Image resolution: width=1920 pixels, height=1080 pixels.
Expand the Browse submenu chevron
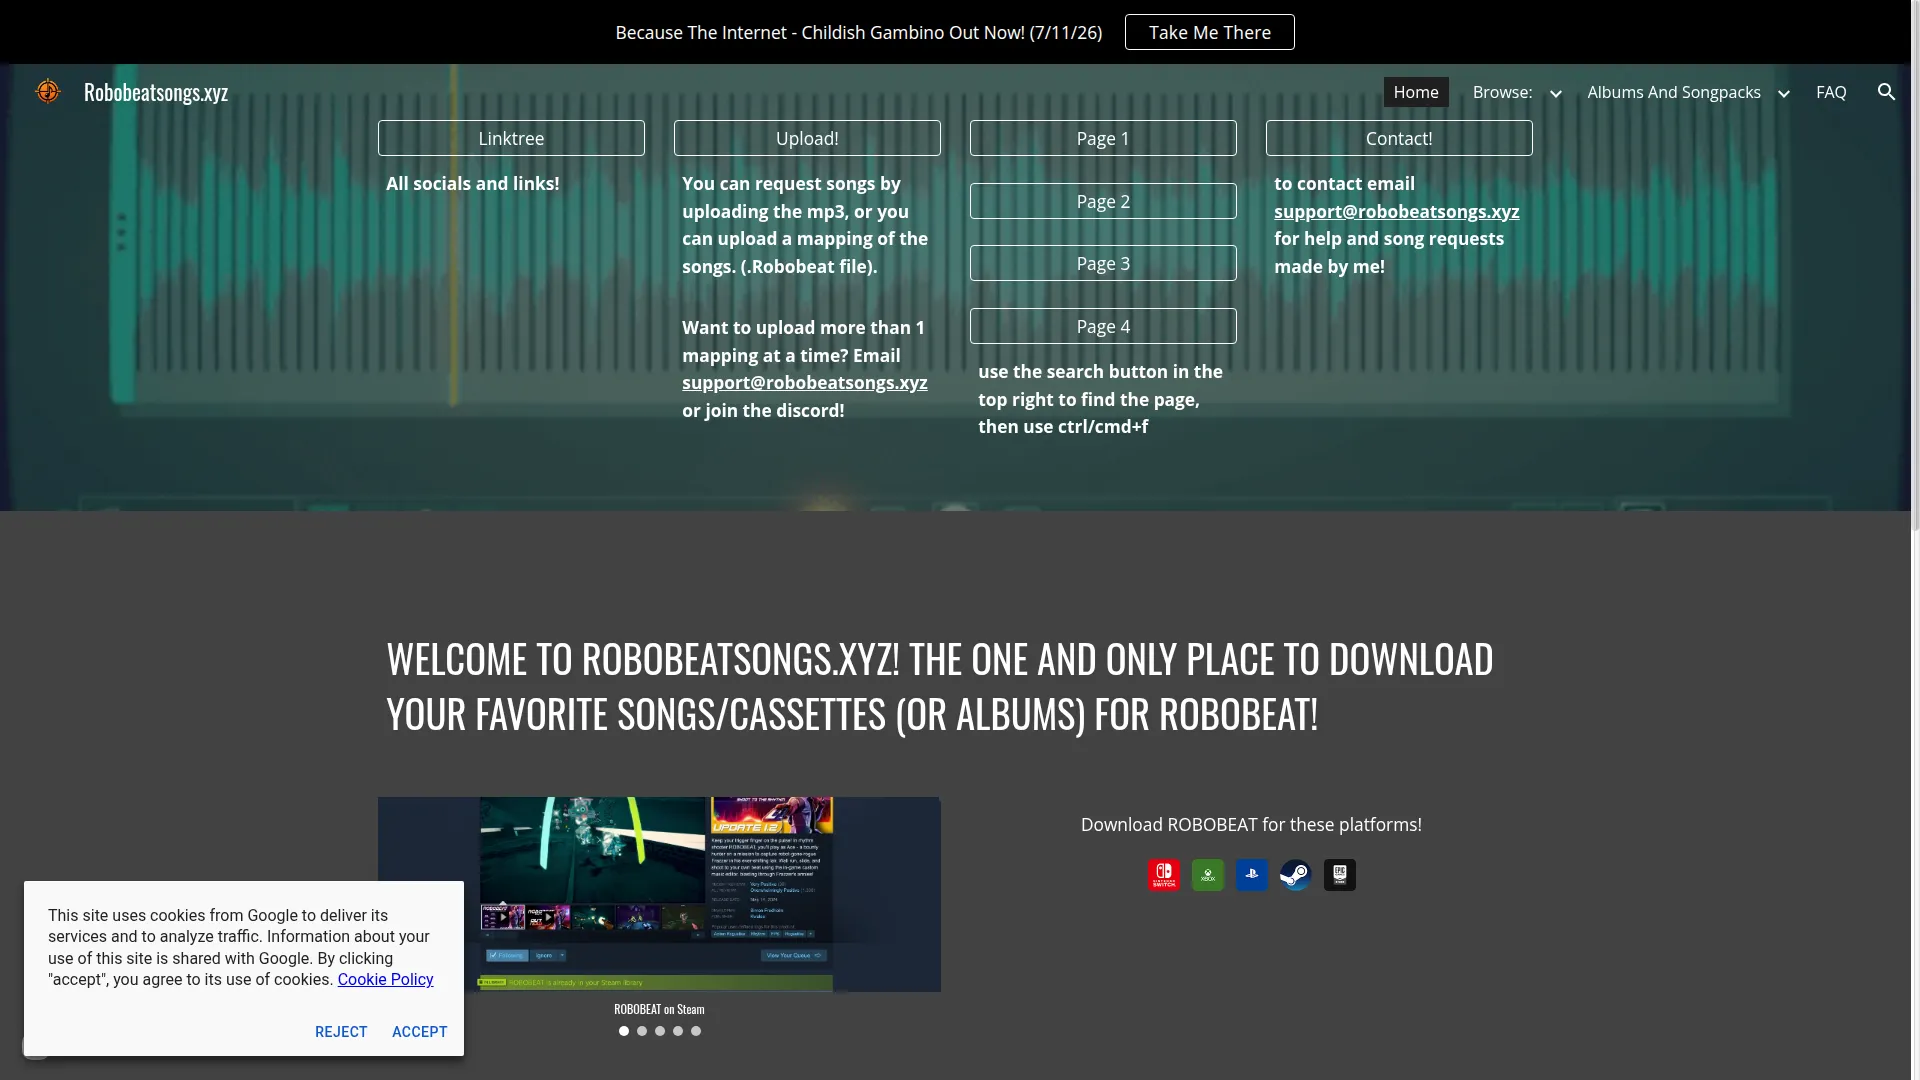1555,93
